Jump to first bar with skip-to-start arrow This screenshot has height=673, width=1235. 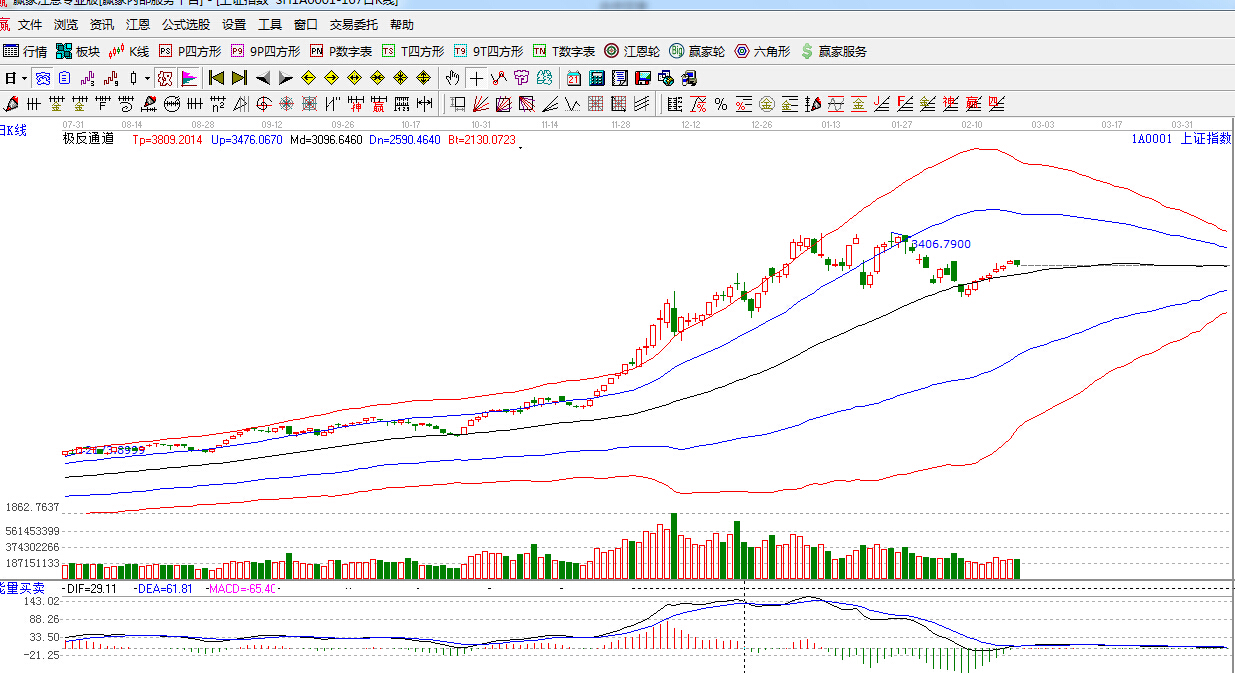(215, 78)
